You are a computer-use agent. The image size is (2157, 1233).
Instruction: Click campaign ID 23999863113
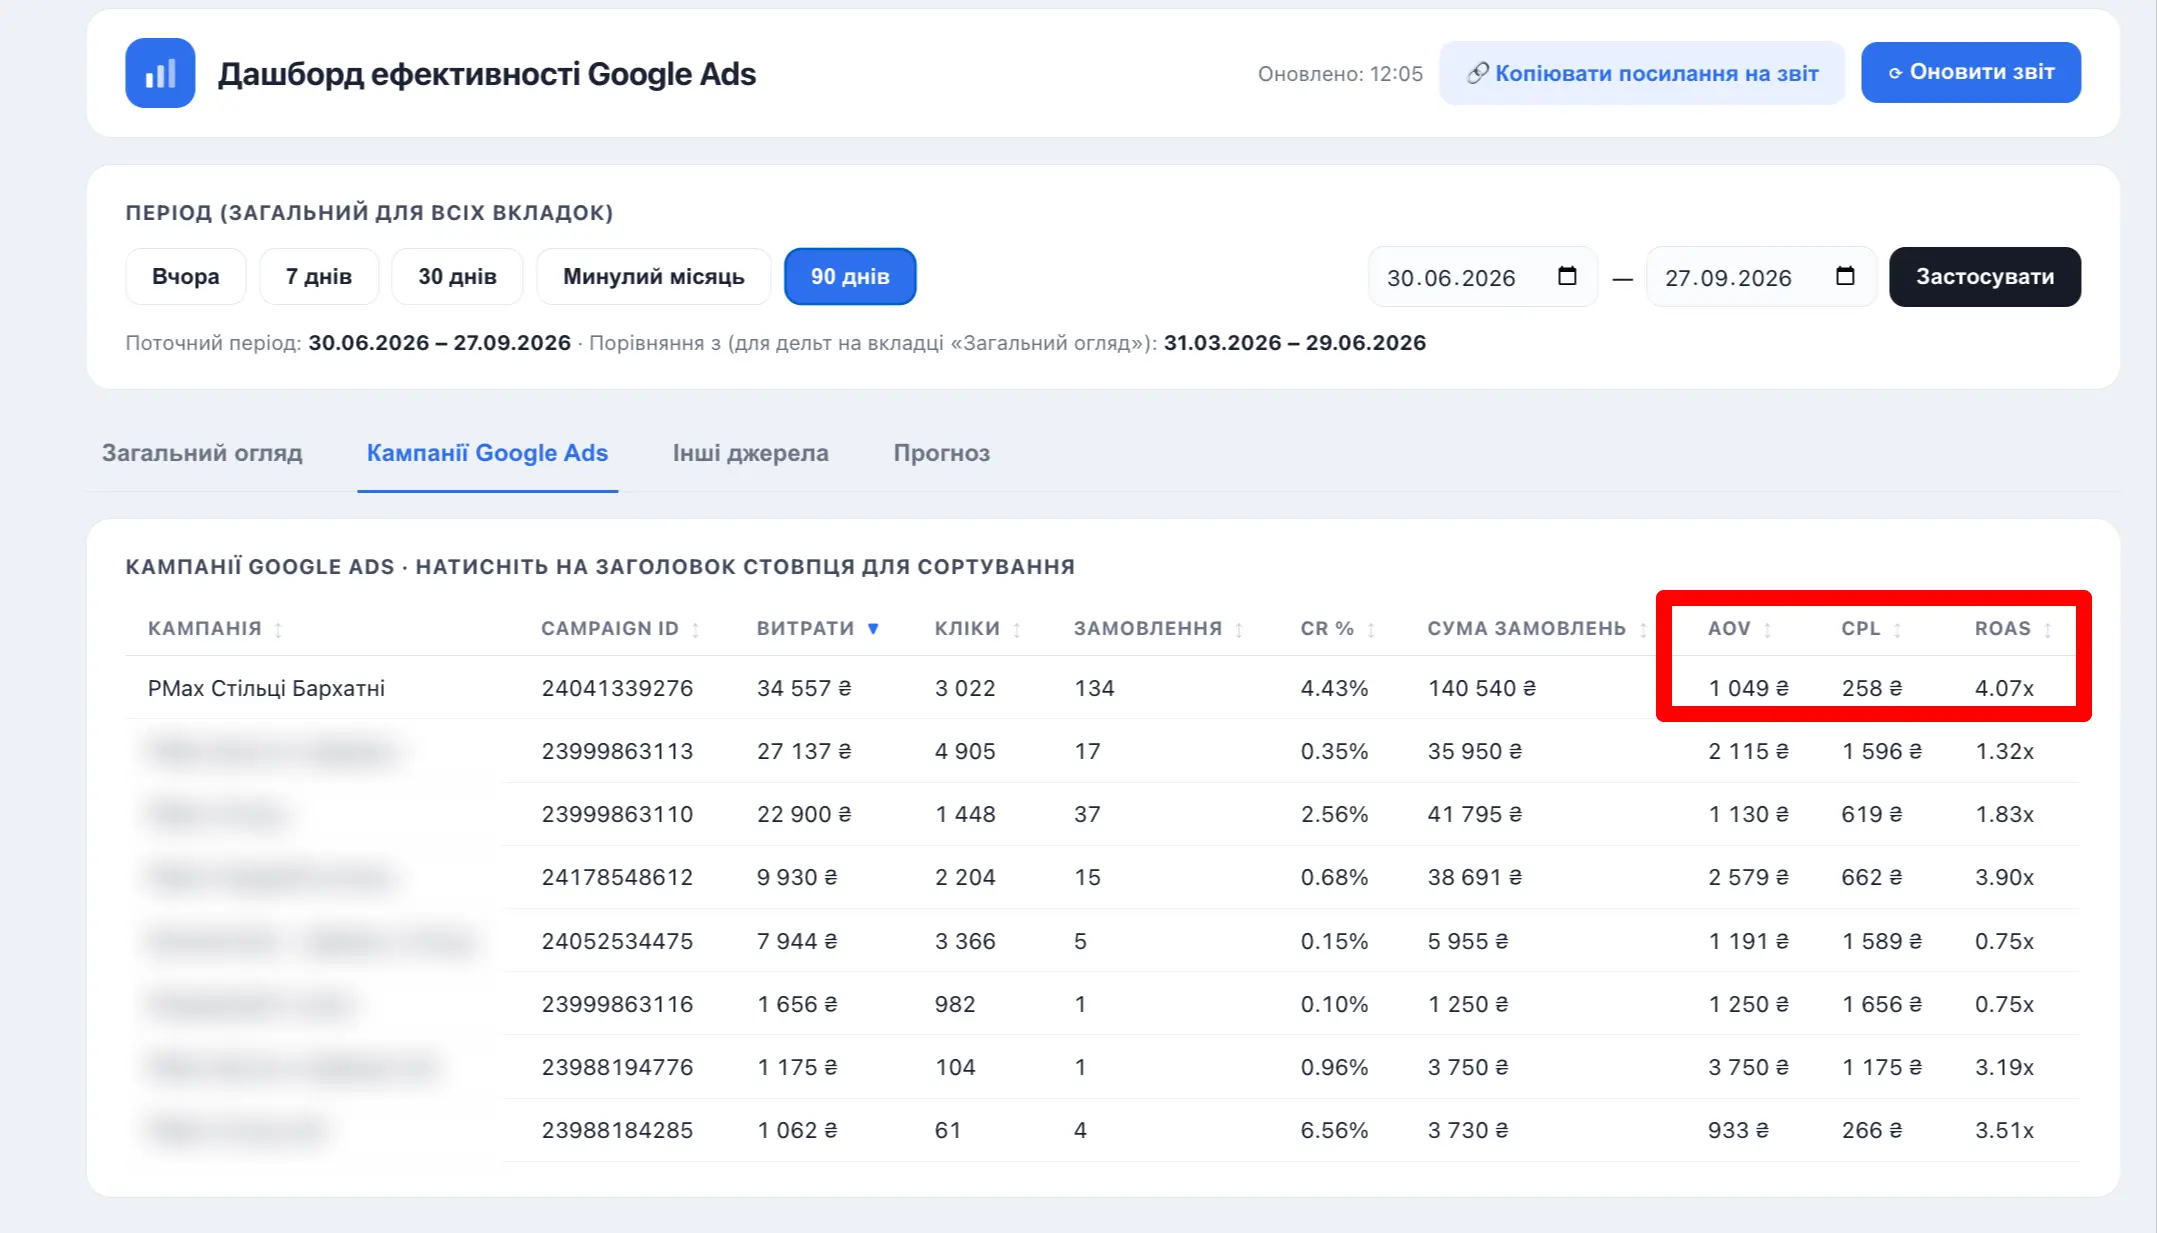pos(617,751)
